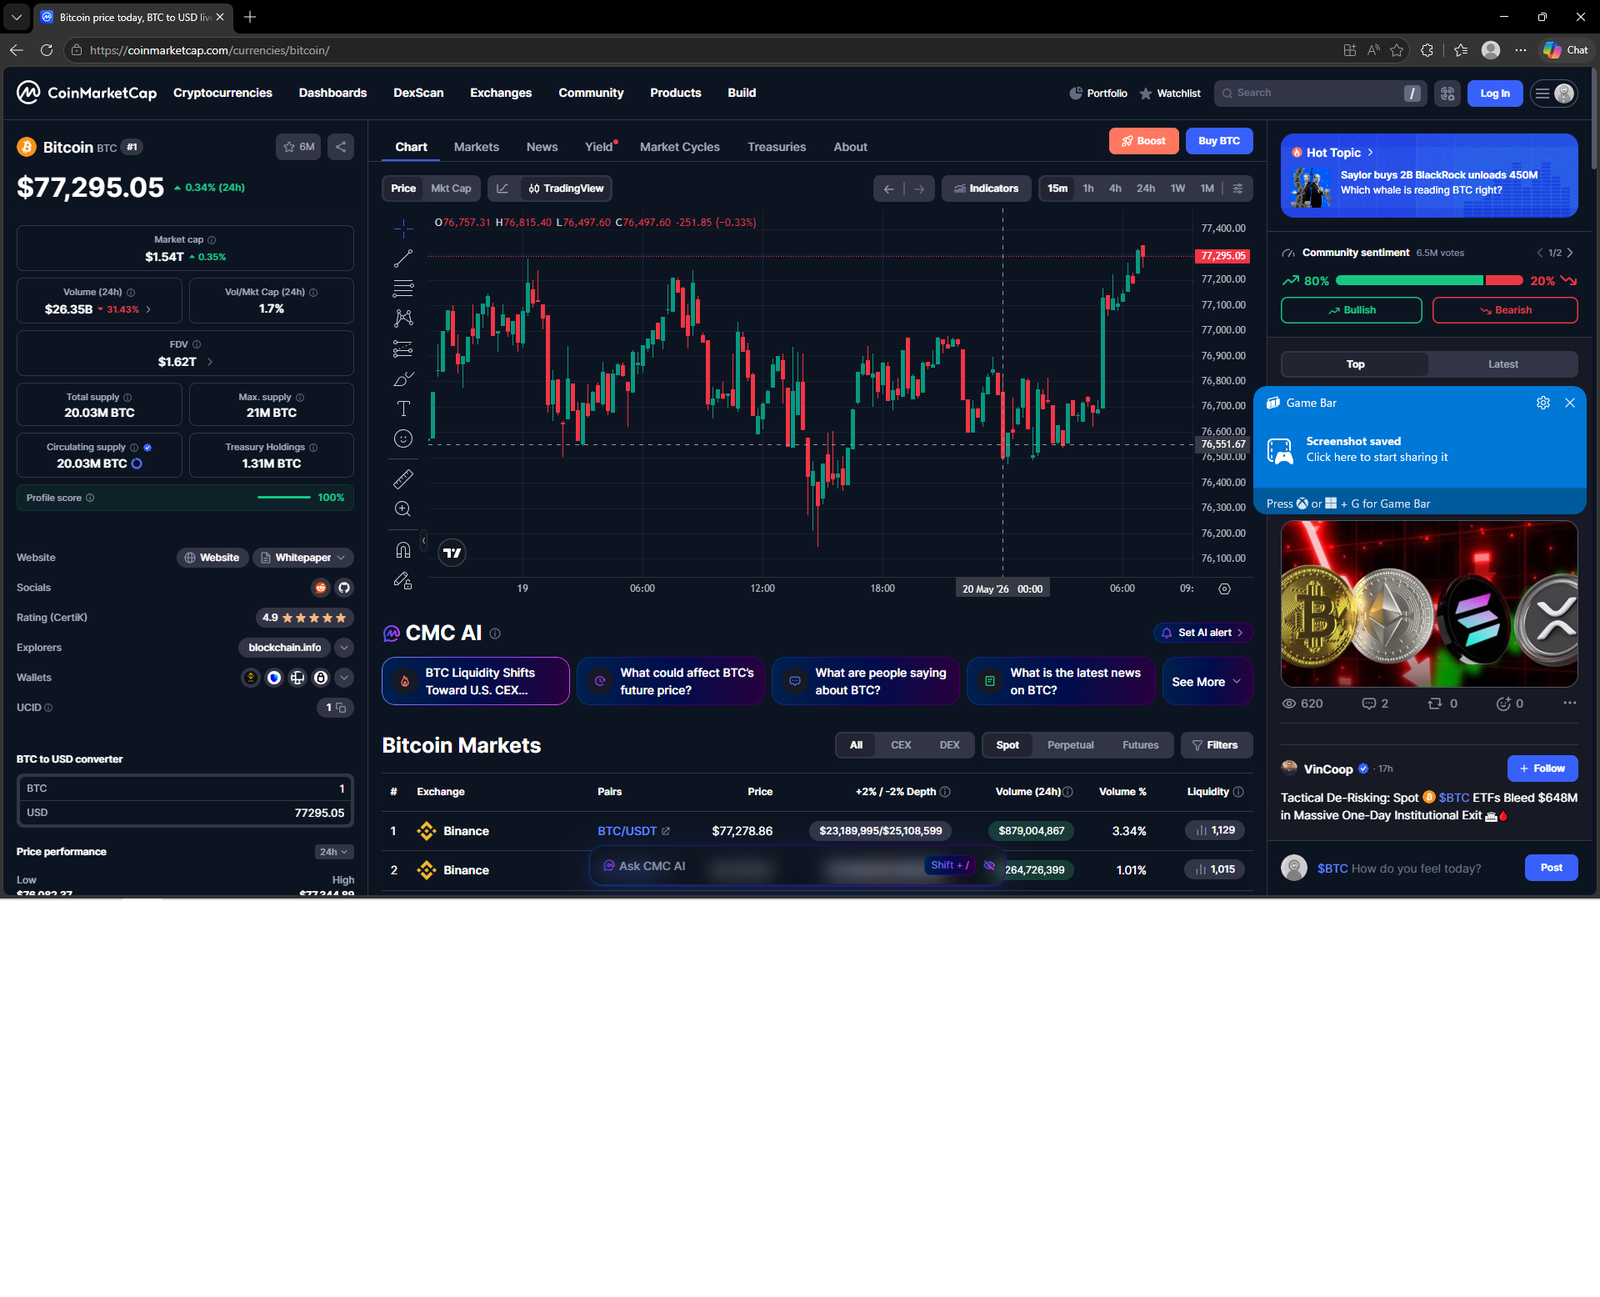1600x1297 pixels.
Task: Expand the Volume (24h) details chevron
Action: pos(149,310)
